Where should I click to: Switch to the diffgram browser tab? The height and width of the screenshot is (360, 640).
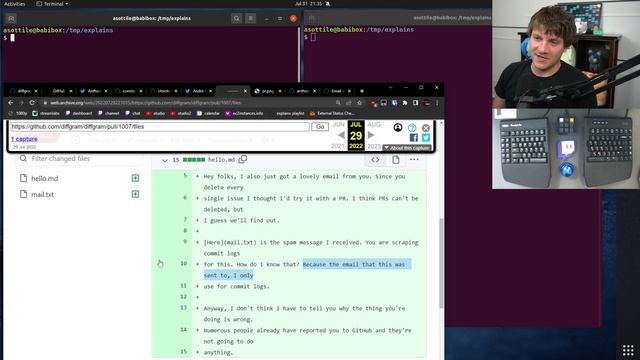(x=23, y=91)
